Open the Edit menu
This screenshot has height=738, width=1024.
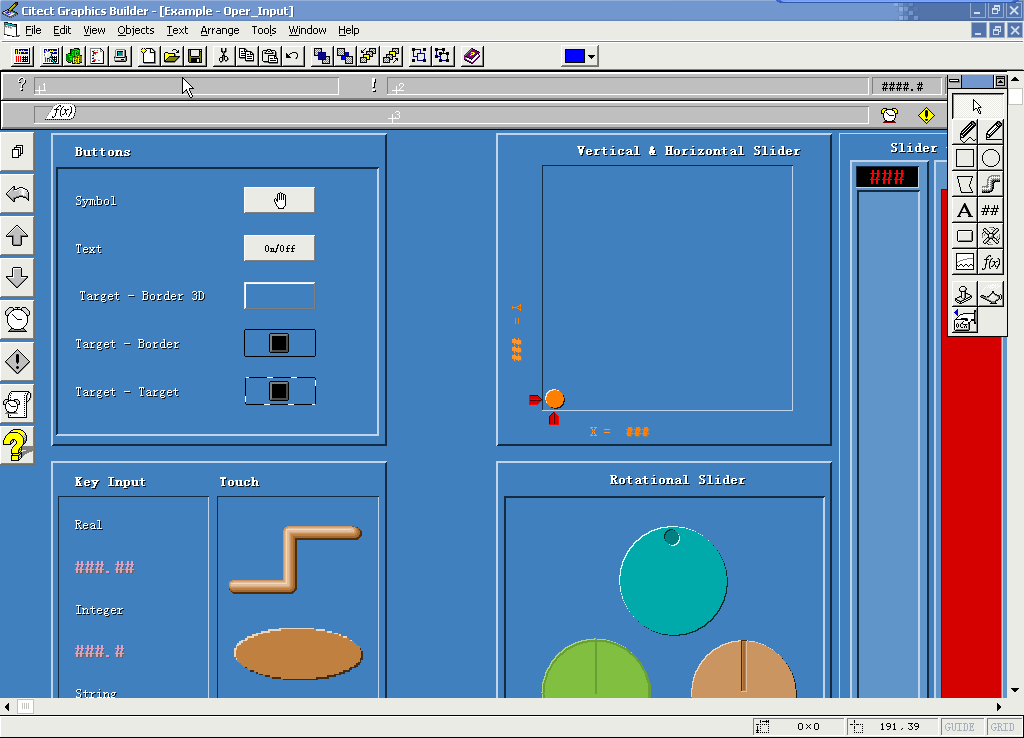click(x=62, y=30)
